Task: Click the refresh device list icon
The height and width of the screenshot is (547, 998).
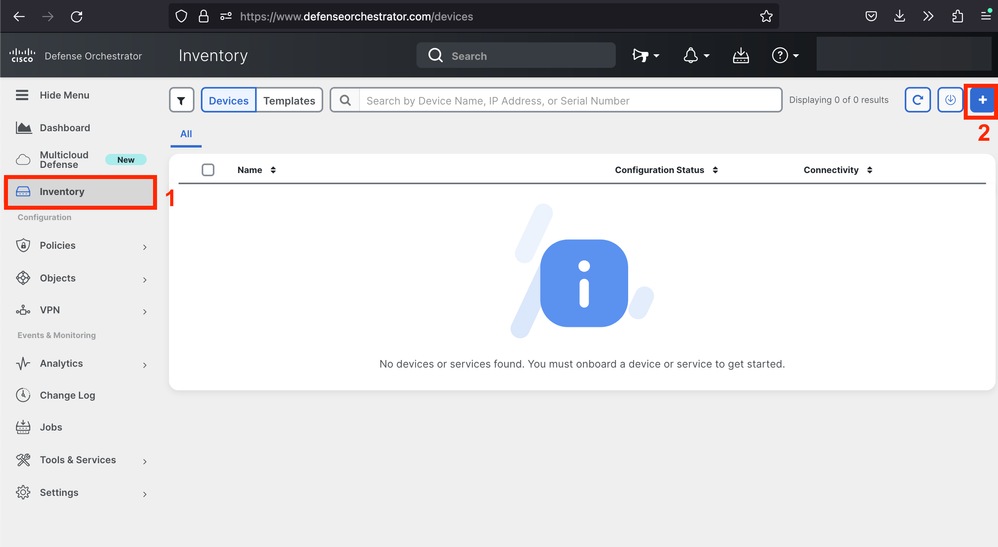Action: (917, 100)
